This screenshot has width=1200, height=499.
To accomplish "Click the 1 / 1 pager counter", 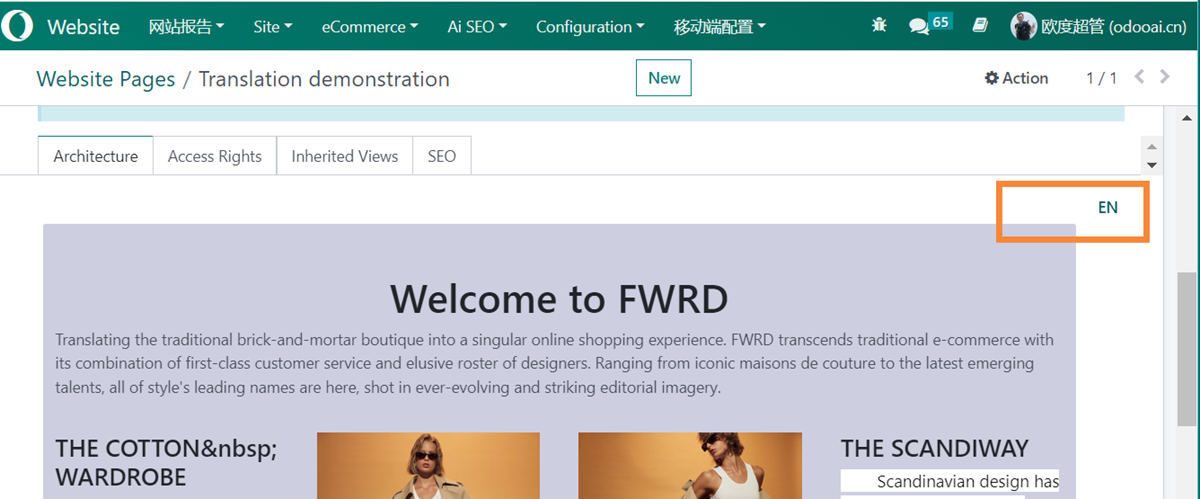I will [x=1101, y=78].
